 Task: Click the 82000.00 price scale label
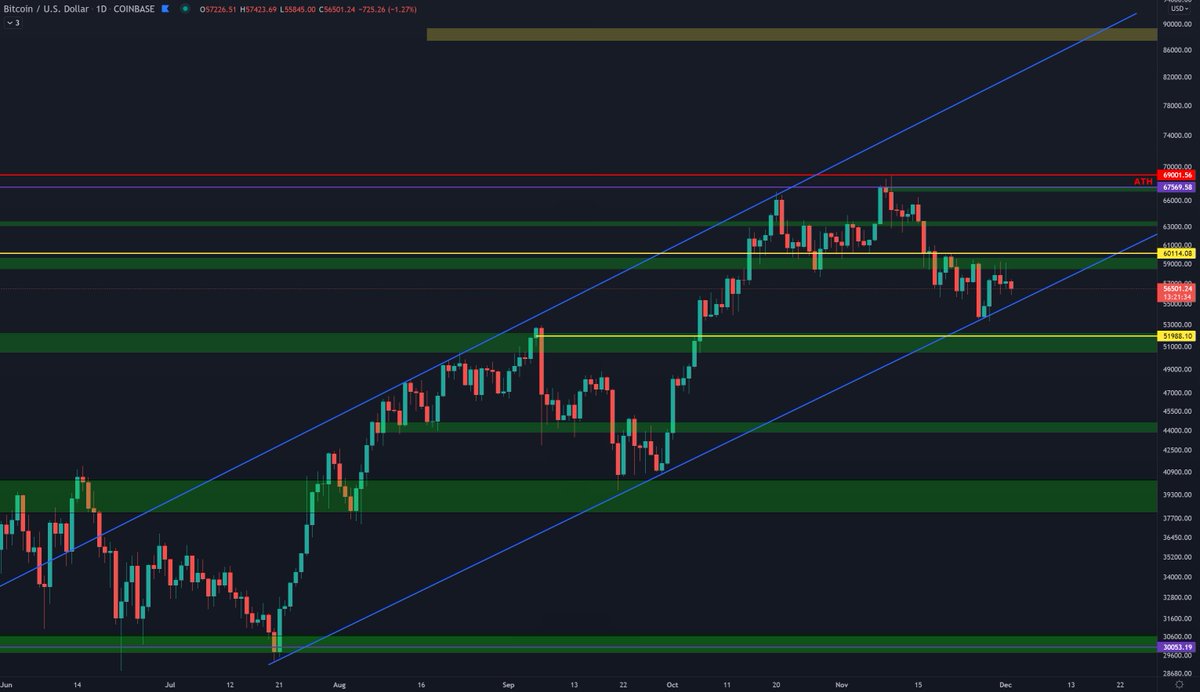[1177, 77]
